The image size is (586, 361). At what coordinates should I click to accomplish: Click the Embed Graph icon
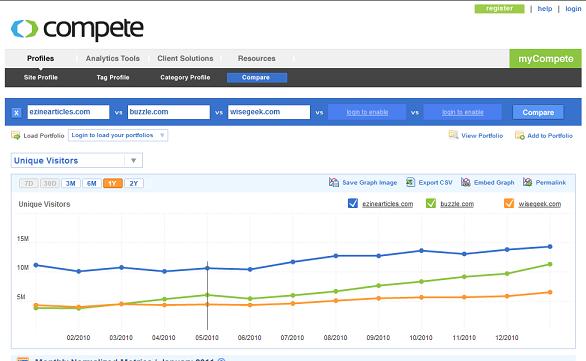[466, 182]
